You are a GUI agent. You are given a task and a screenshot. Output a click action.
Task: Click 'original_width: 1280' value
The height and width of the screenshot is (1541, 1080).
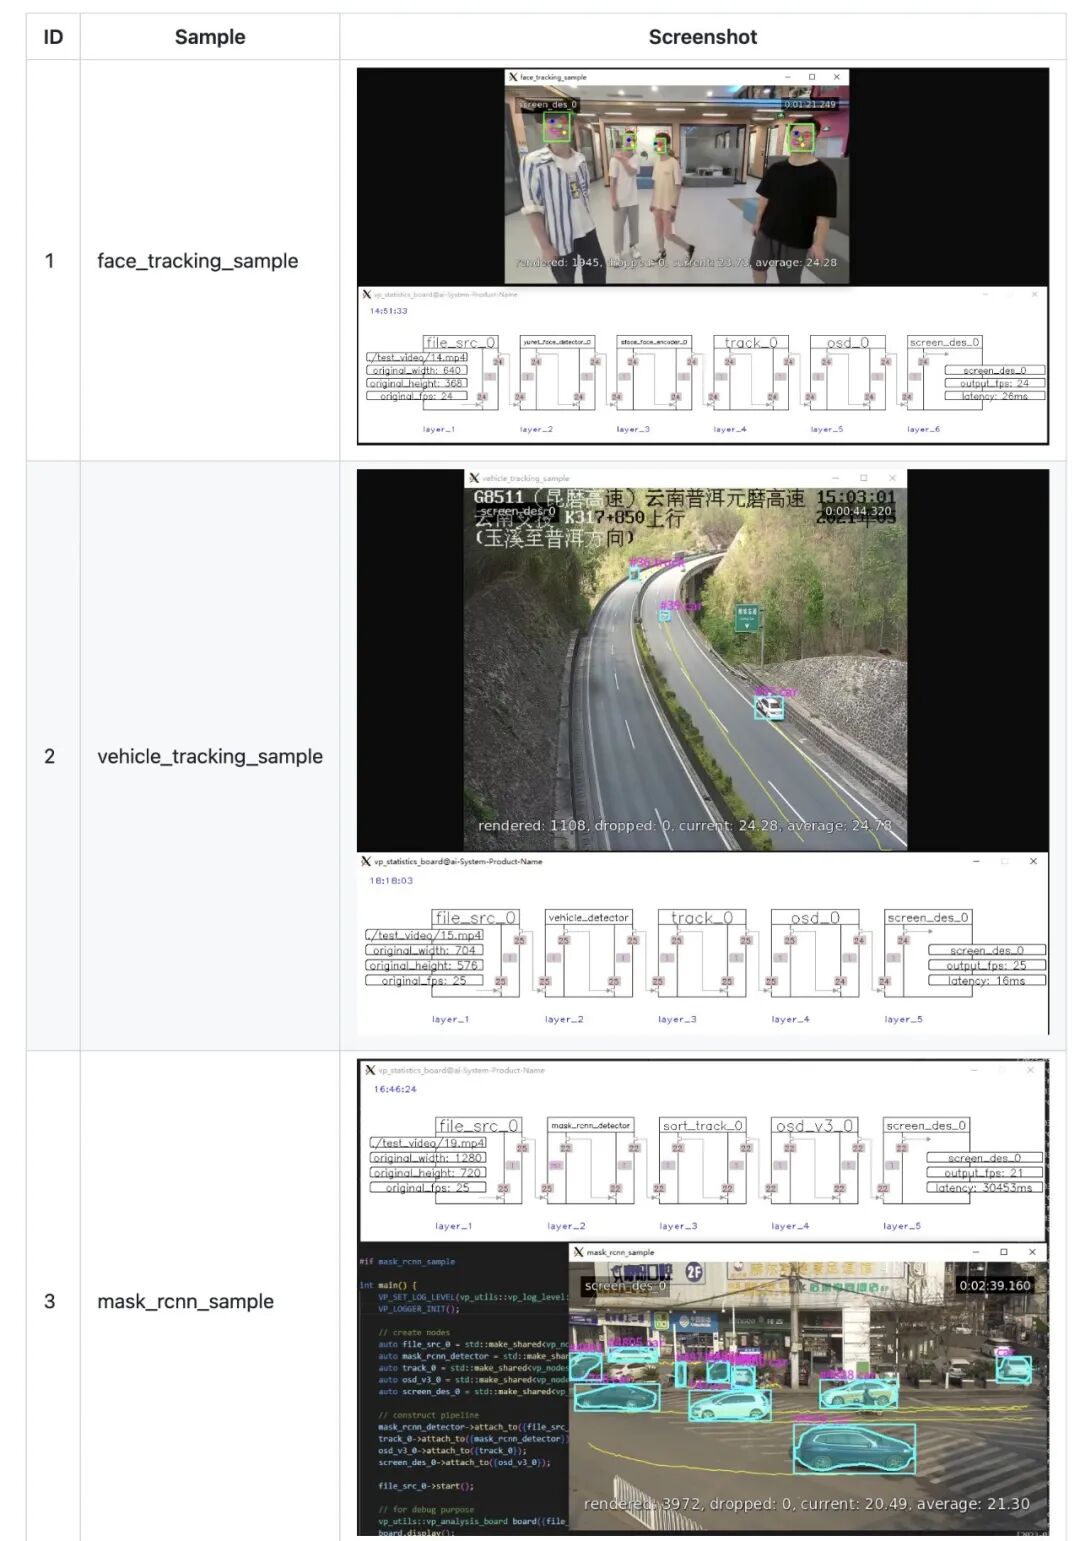[x=428, y=1157]
